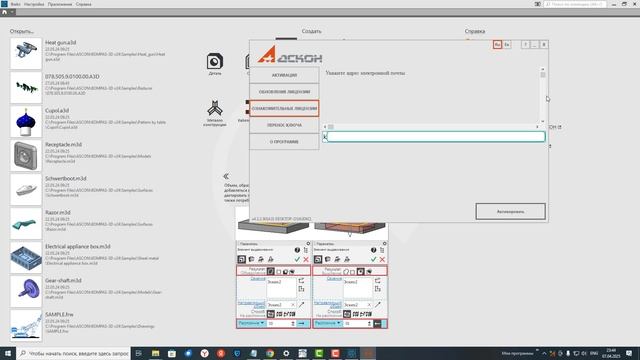This screenshot has height=360, width=640.
Task: Click the Открыть... link
Action: [x=22, y=31]
